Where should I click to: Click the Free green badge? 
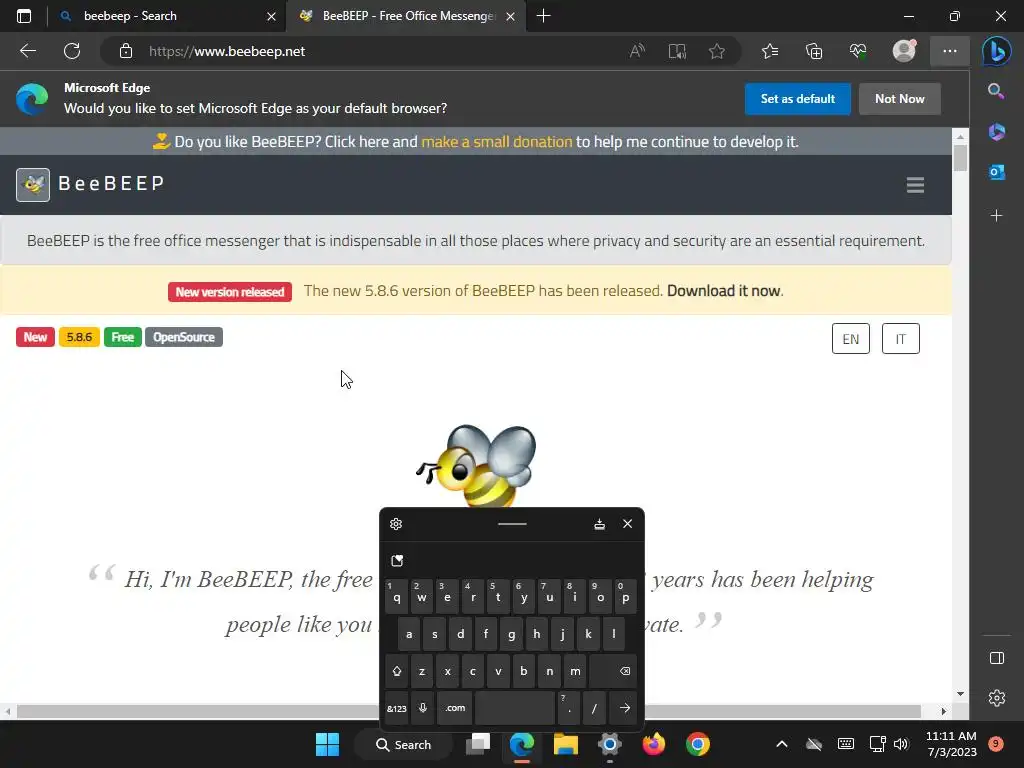(x=123, y=337)
